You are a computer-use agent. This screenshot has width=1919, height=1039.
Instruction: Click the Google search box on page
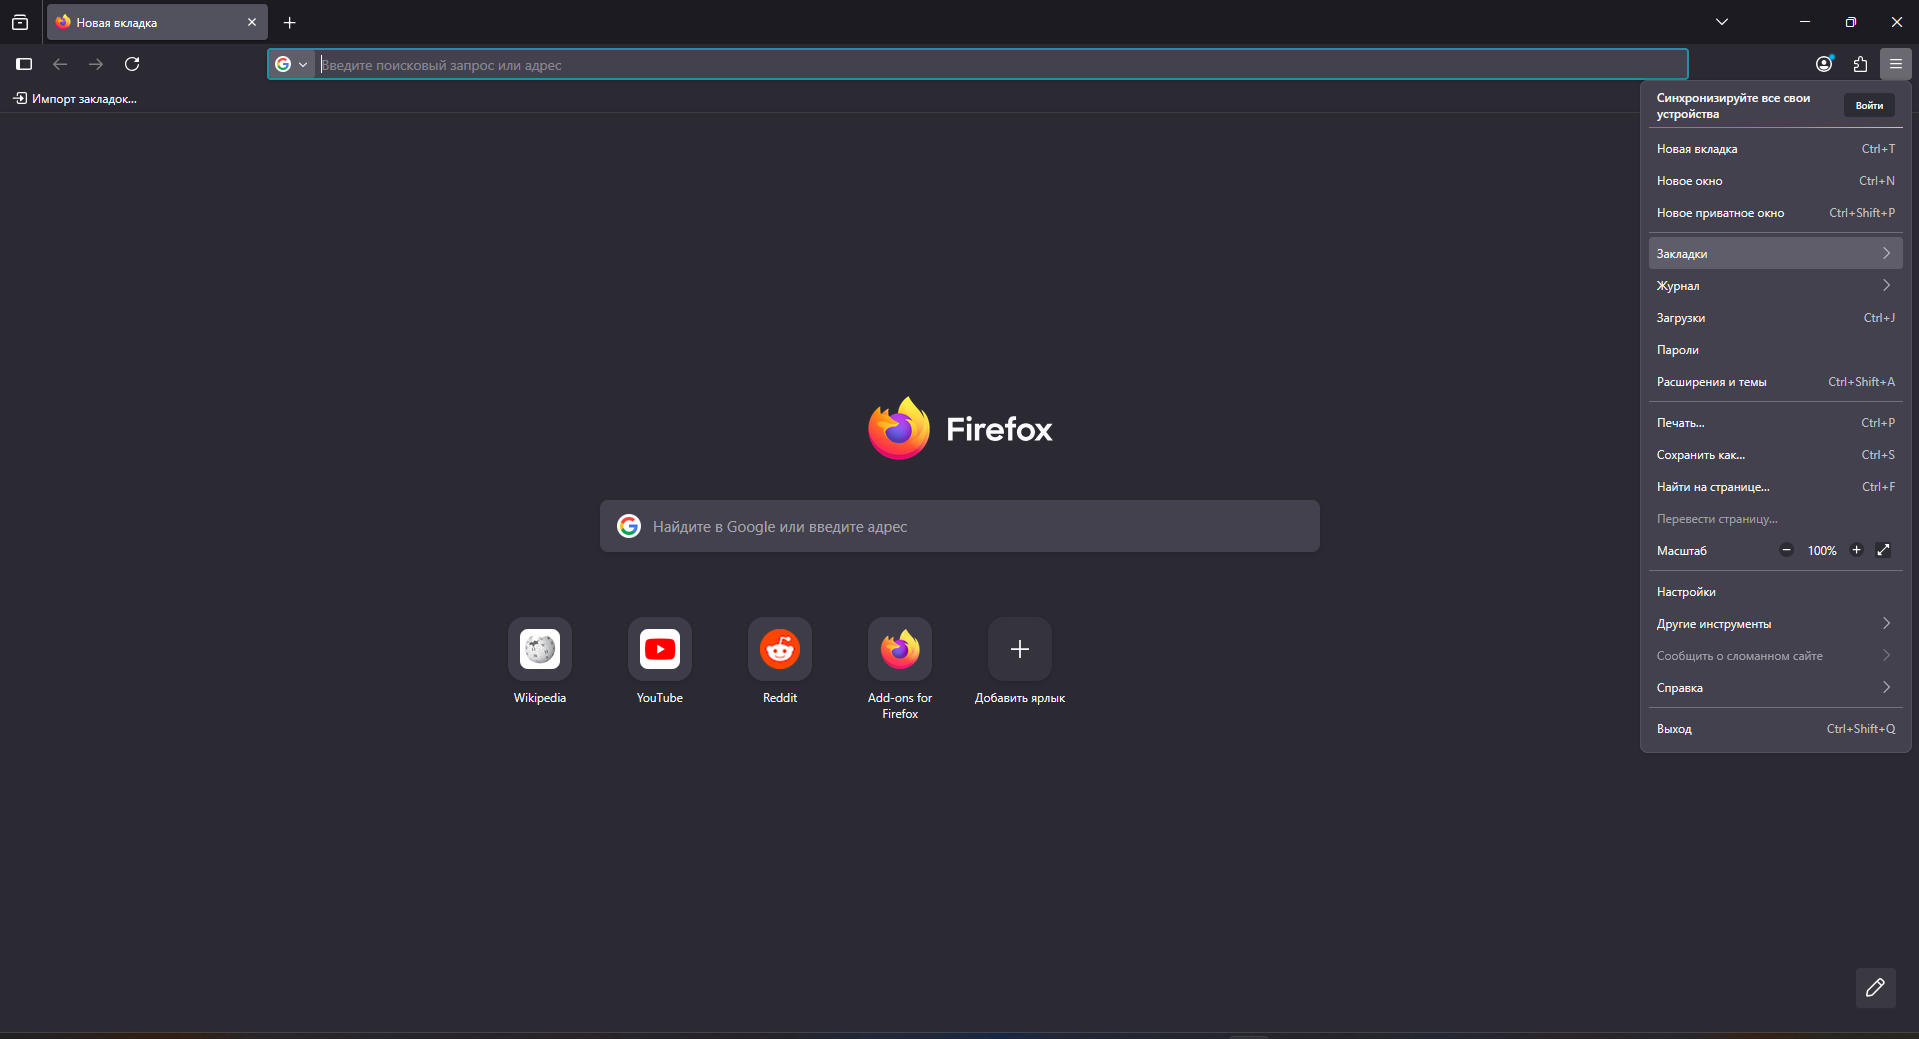coord(960,526)
